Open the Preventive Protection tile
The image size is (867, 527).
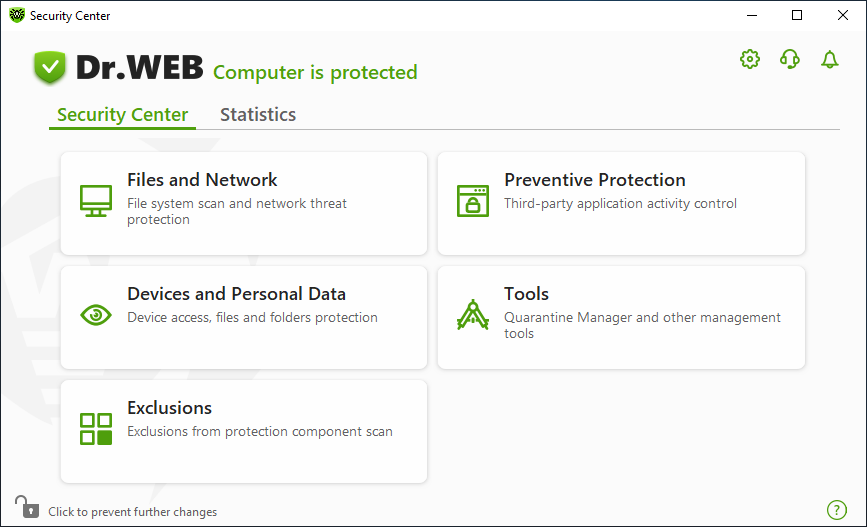pyautogui.click(x=621, y=204)
